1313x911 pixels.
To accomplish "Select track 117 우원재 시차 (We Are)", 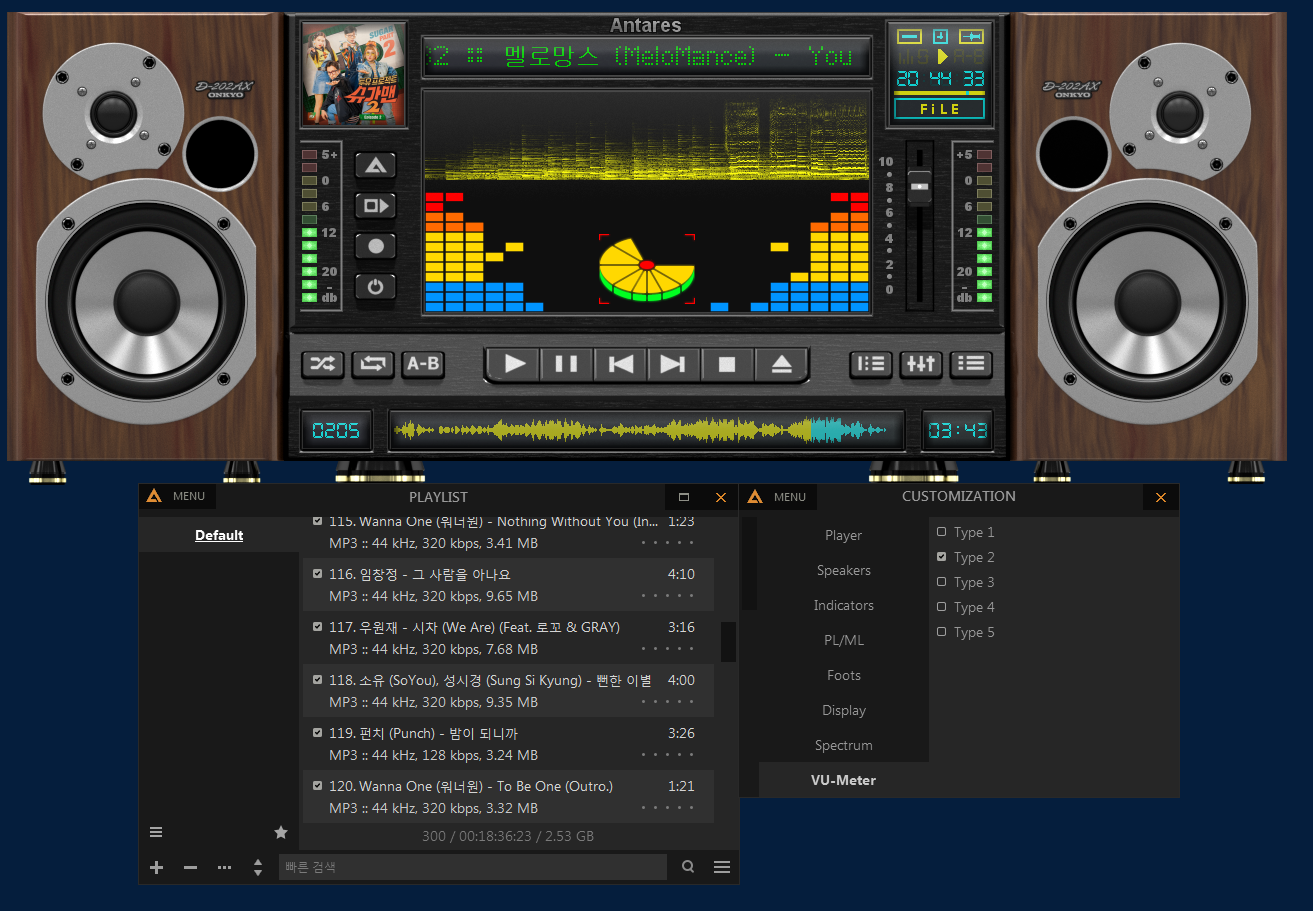I will pyautogui.click(x=508, y=638).
